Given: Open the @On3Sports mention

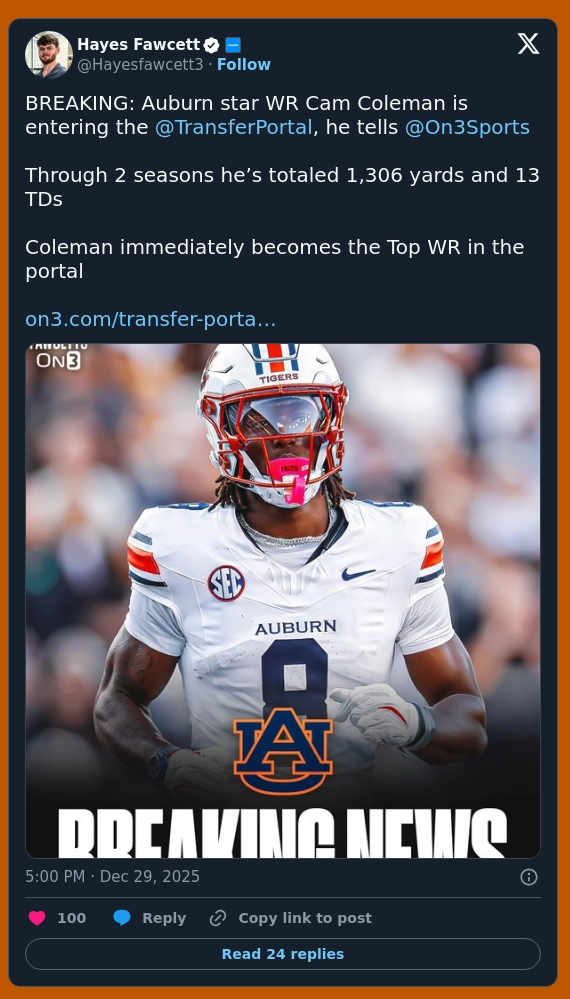Looking at the screenshot, I should click(x=467, y=127).
